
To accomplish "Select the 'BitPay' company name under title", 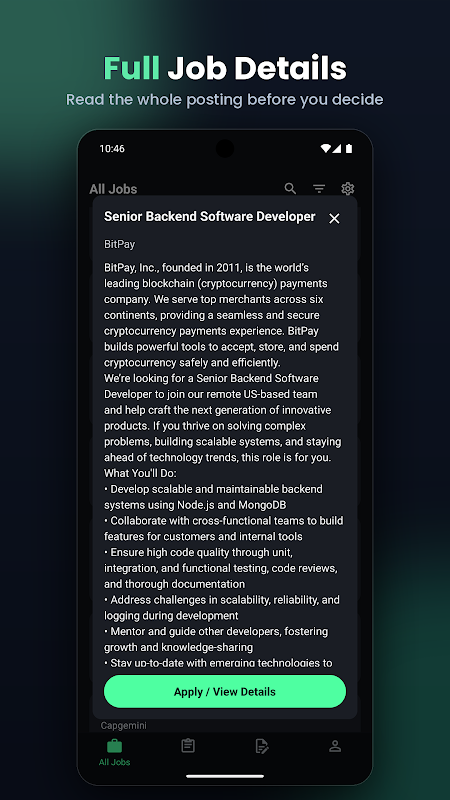I will 119,244.
